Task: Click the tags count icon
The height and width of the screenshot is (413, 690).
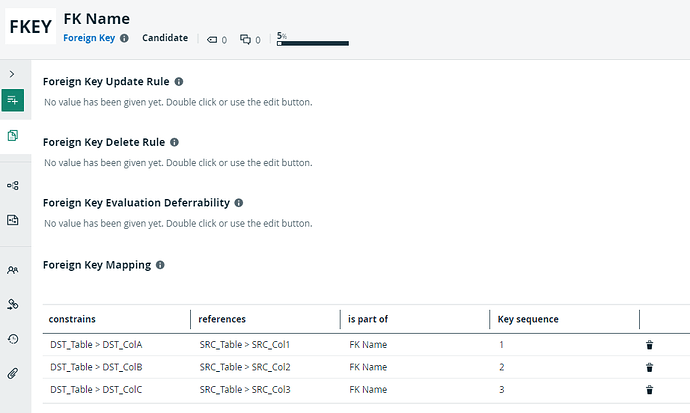Action: (212, 40)
